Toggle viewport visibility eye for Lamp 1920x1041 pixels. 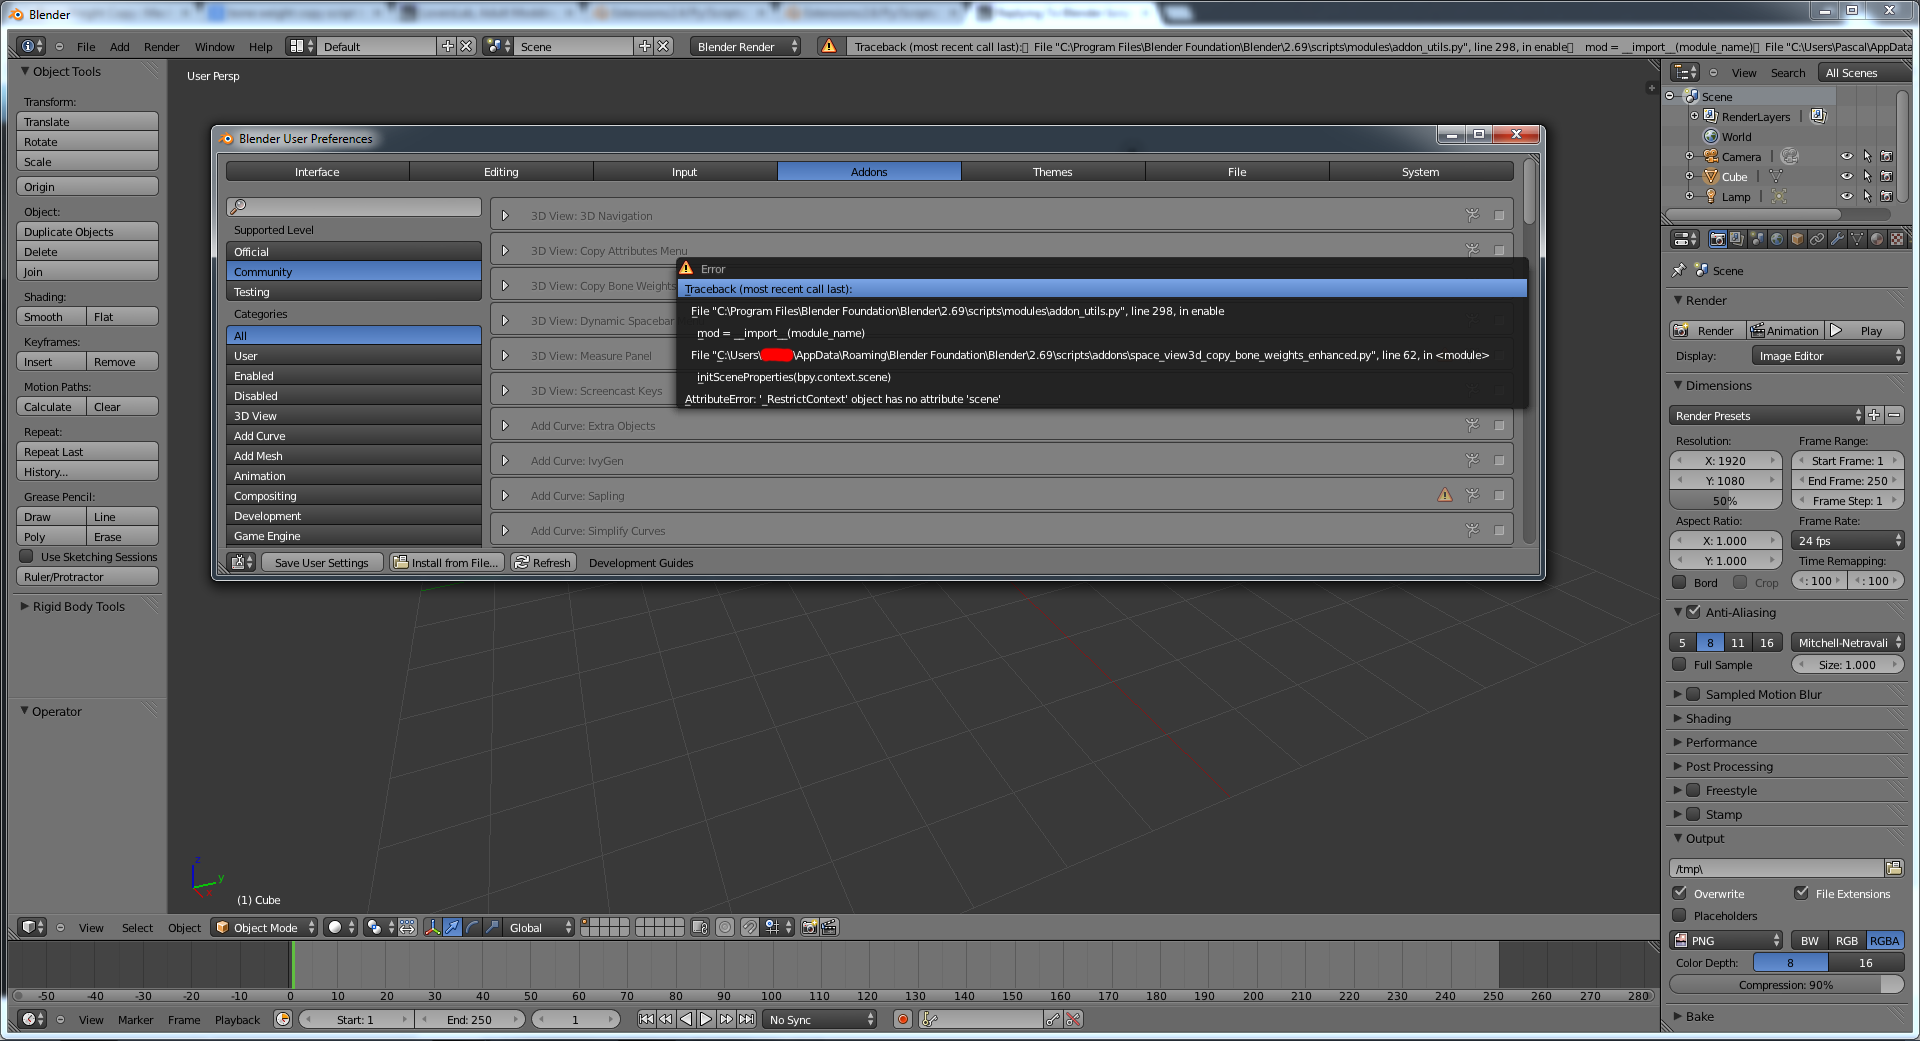tap(1847, 196)
